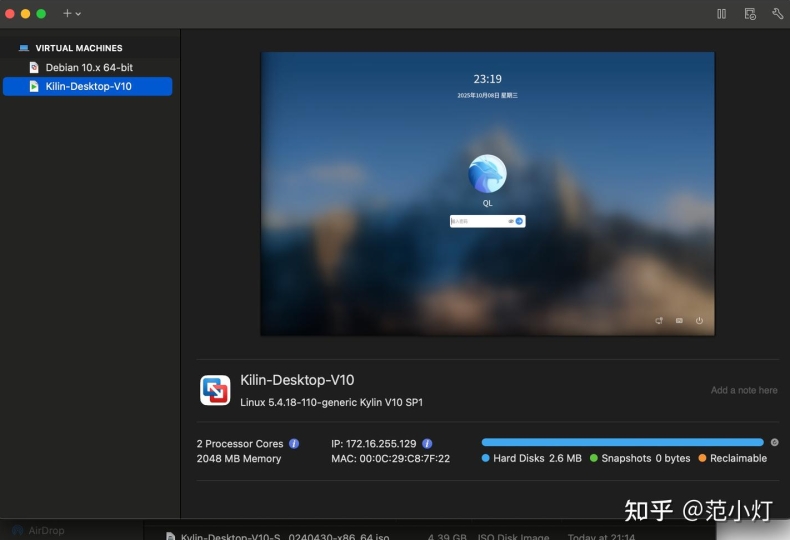Open VM settings with the wrench icon
The height and width of the screenshot is (540, 790).
click(x=777, y=14)
